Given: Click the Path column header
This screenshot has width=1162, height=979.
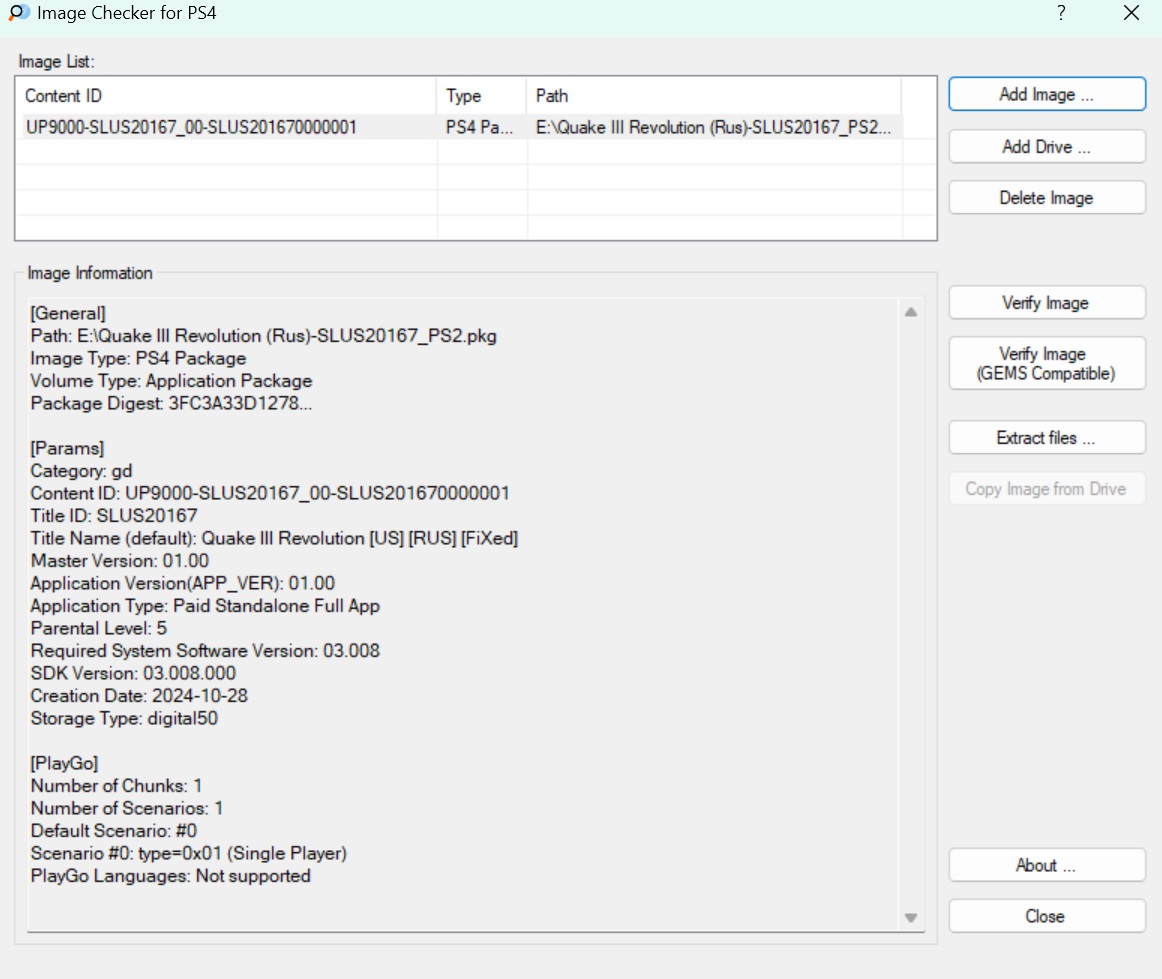Looking at the screenshot, I should point(713,96).
